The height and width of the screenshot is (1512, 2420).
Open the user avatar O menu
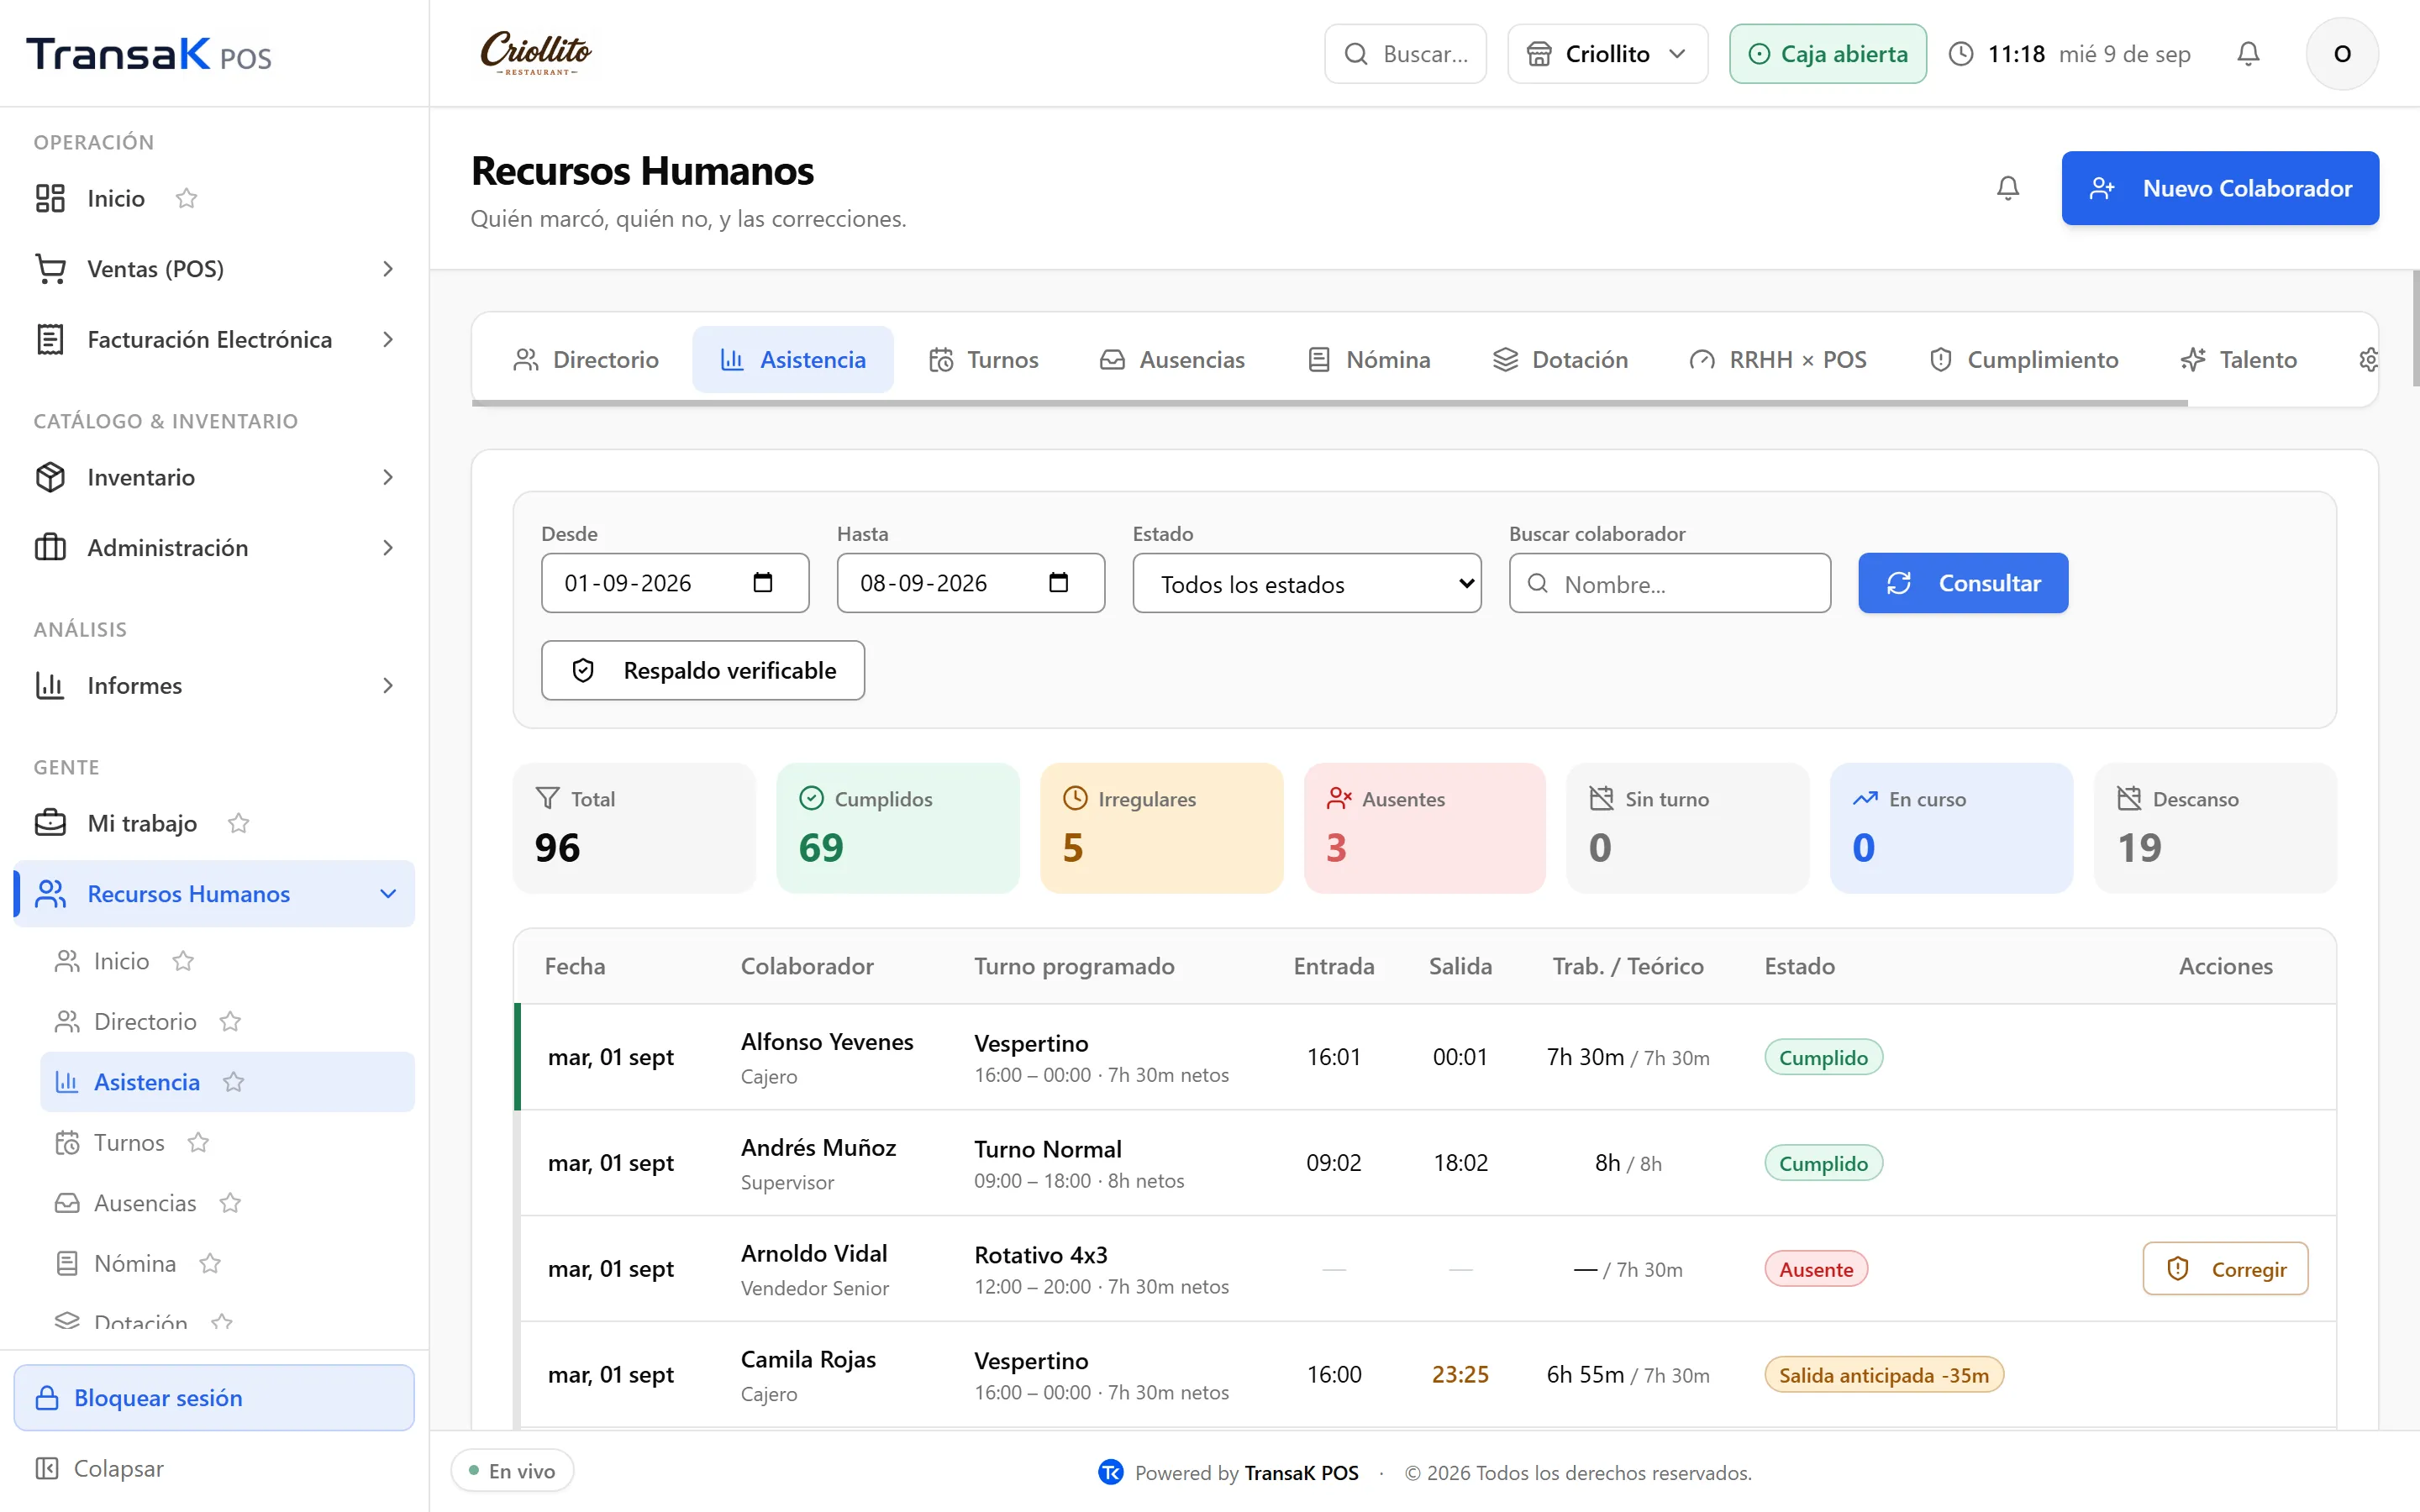click(x=2342, y=54)
